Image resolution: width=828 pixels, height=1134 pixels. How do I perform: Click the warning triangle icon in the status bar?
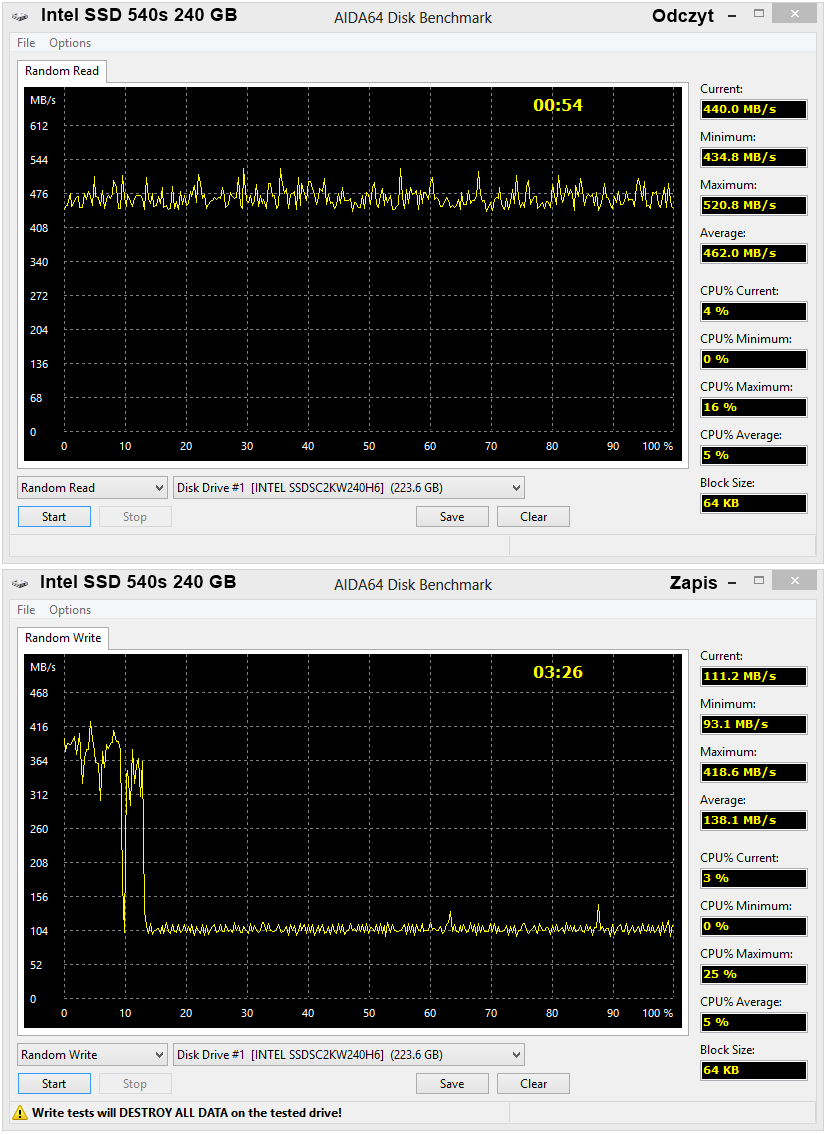pos(20,1113)
